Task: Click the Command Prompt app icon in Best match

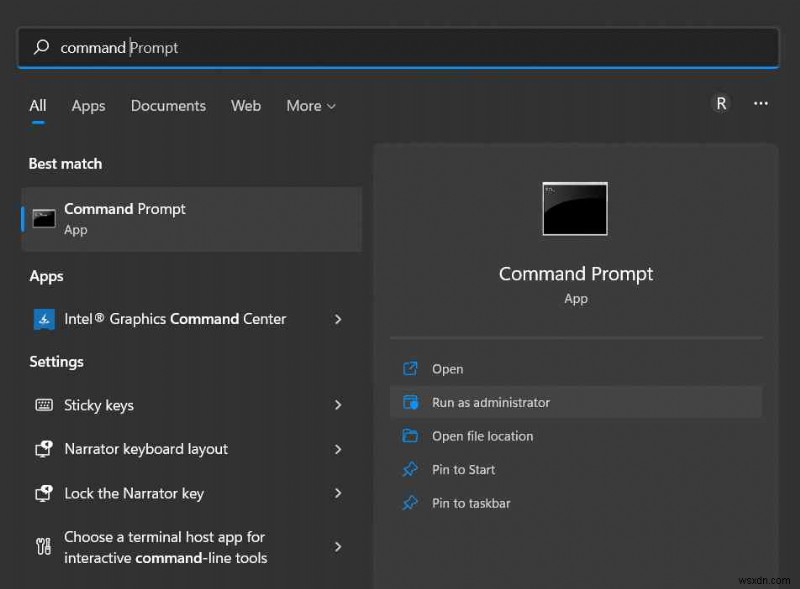Action: [44, 218]
